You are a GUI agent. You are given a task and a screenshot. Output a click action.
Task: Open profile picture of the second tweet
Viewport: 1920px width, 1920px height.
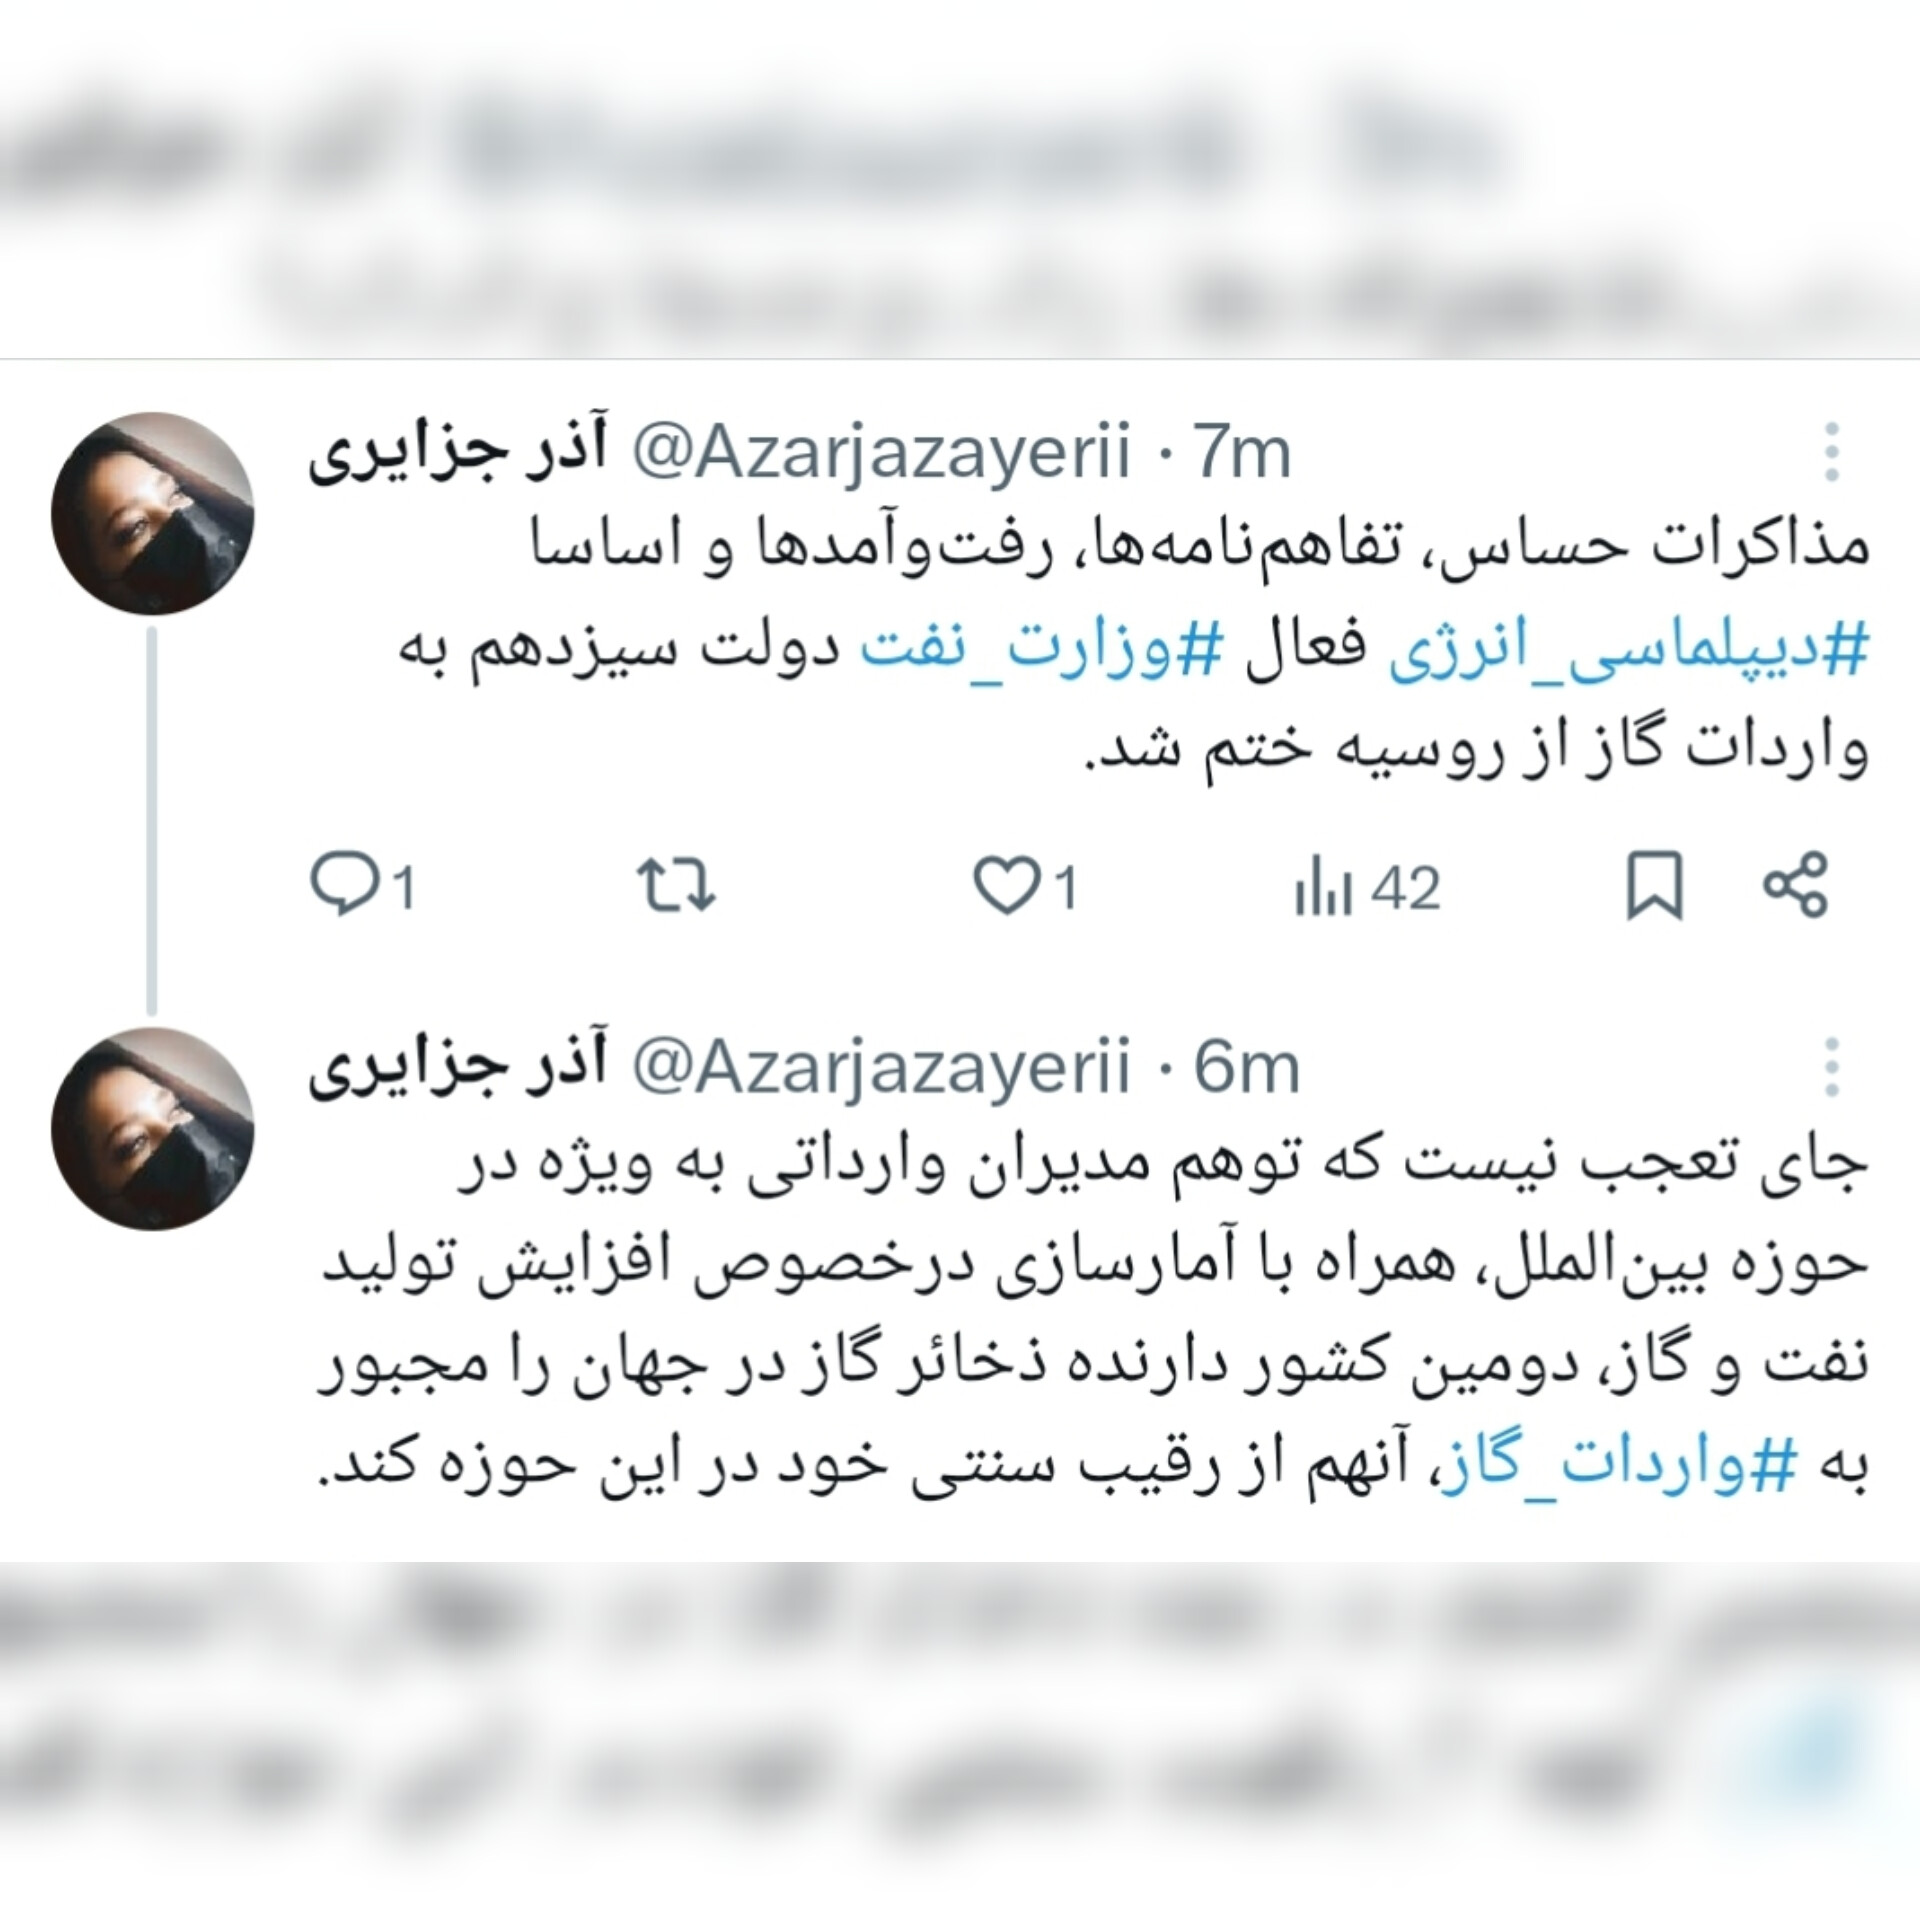click(x=152, y=1128)
